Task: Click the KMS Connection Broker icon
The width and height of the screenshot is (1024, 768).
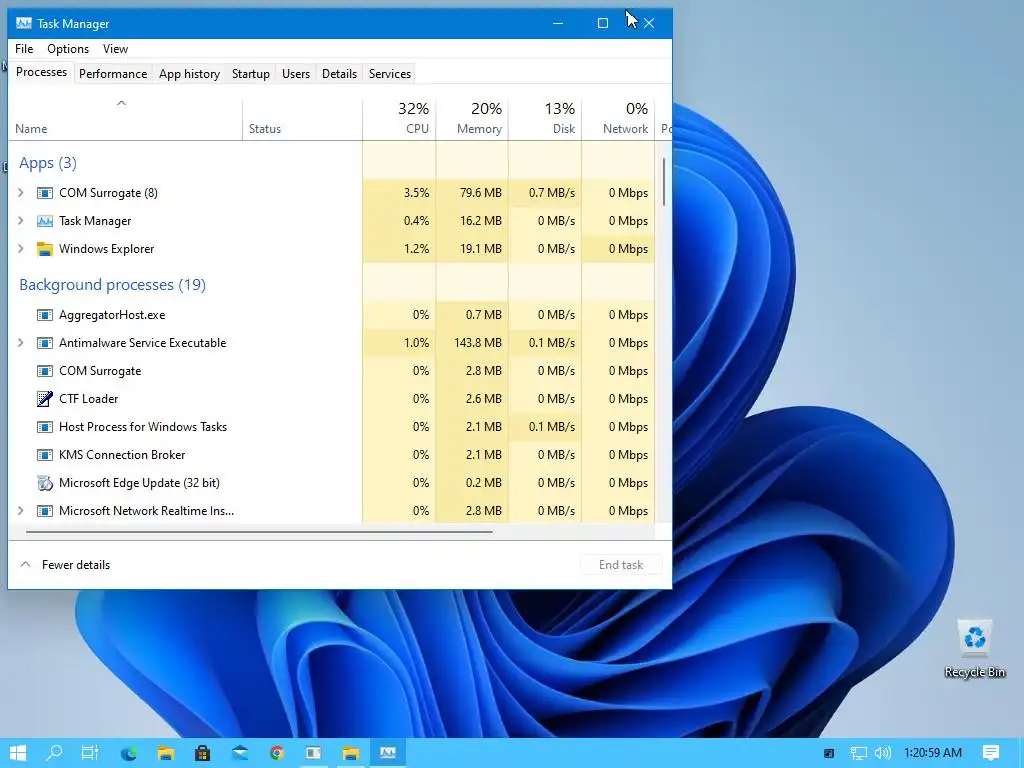Action: [x=44, y=455]
